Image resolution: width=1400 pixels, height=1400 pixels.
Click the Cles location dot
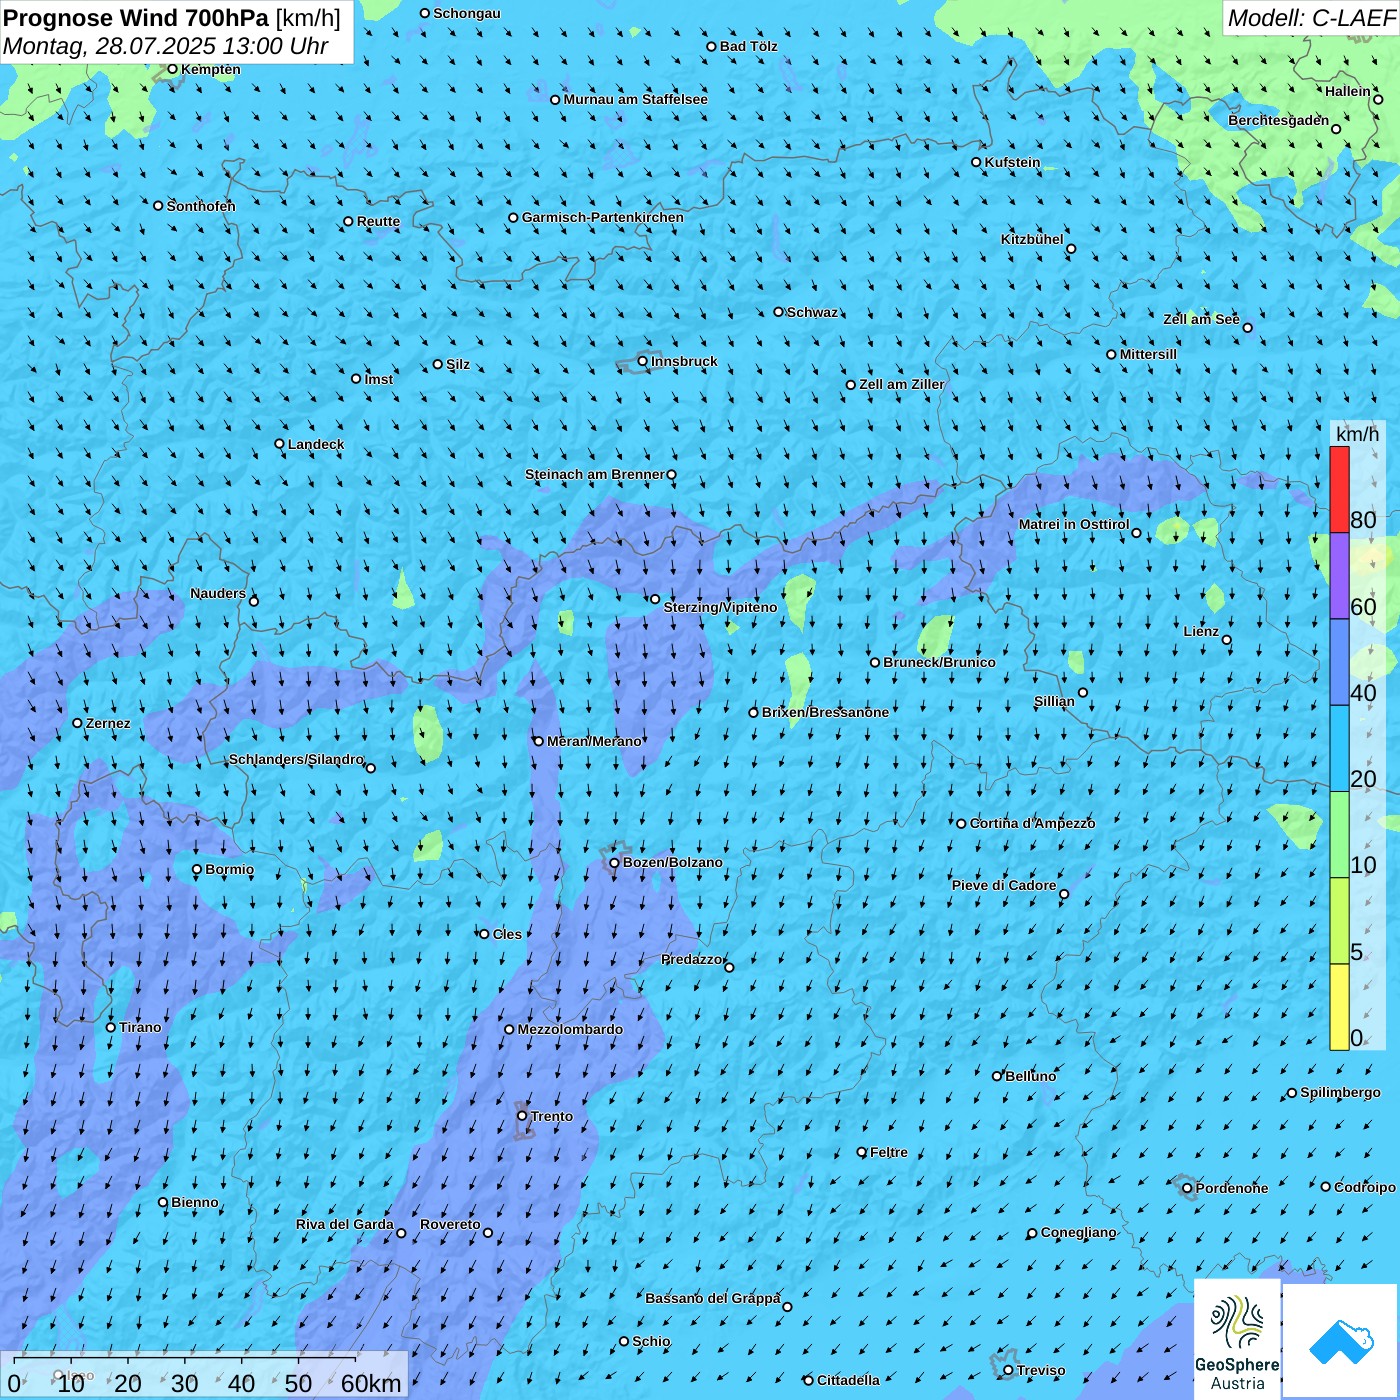pos(484,934)
